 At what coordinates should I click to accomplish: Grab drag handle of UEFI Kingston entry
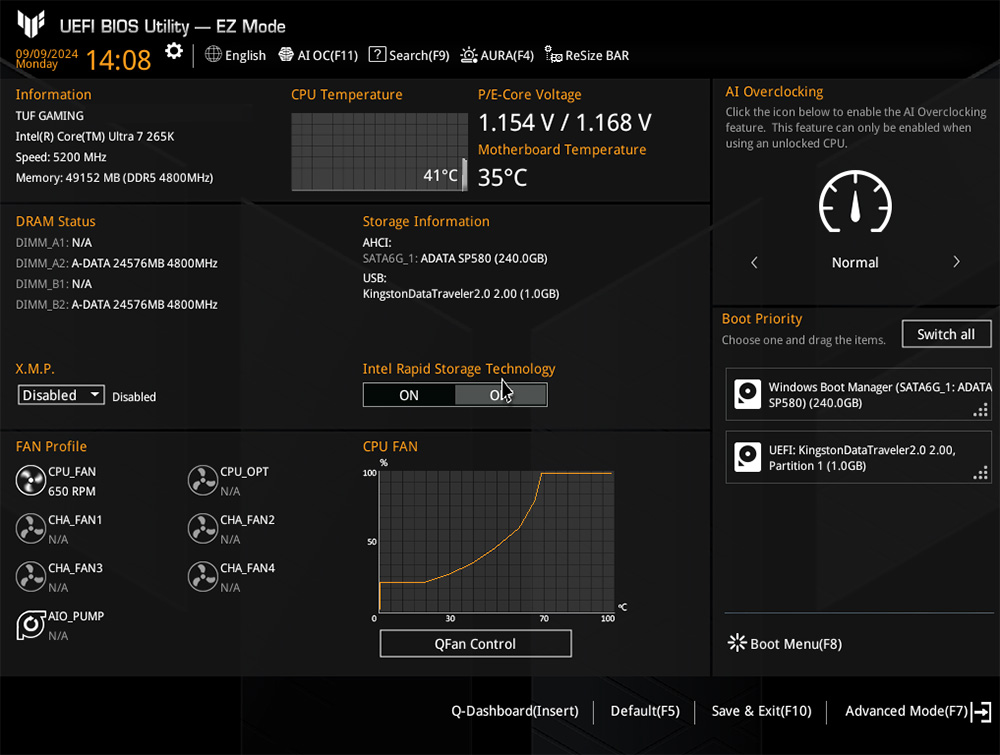pyautogui.click(x=981, y=473)
